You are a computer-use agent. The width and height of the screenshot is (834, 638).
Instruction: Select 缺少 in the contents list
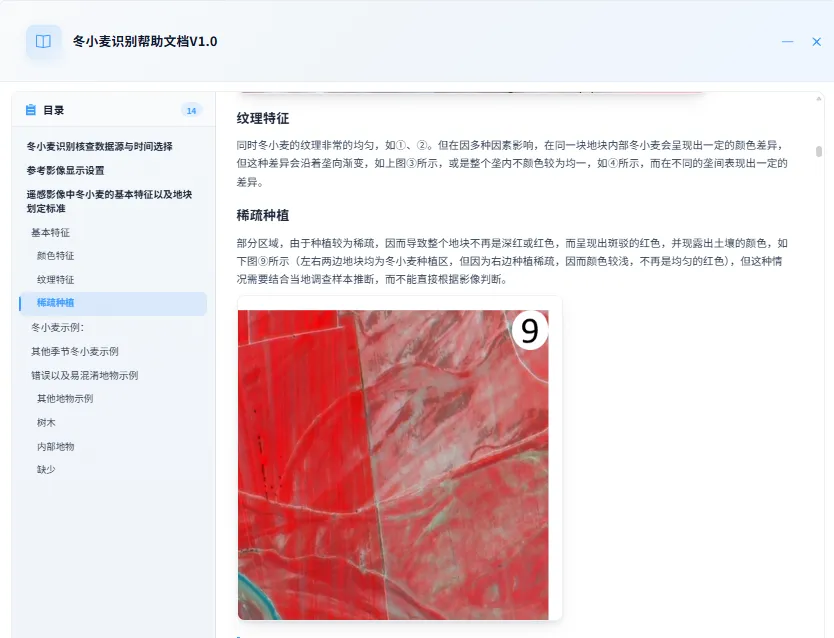tap(46, 469)
